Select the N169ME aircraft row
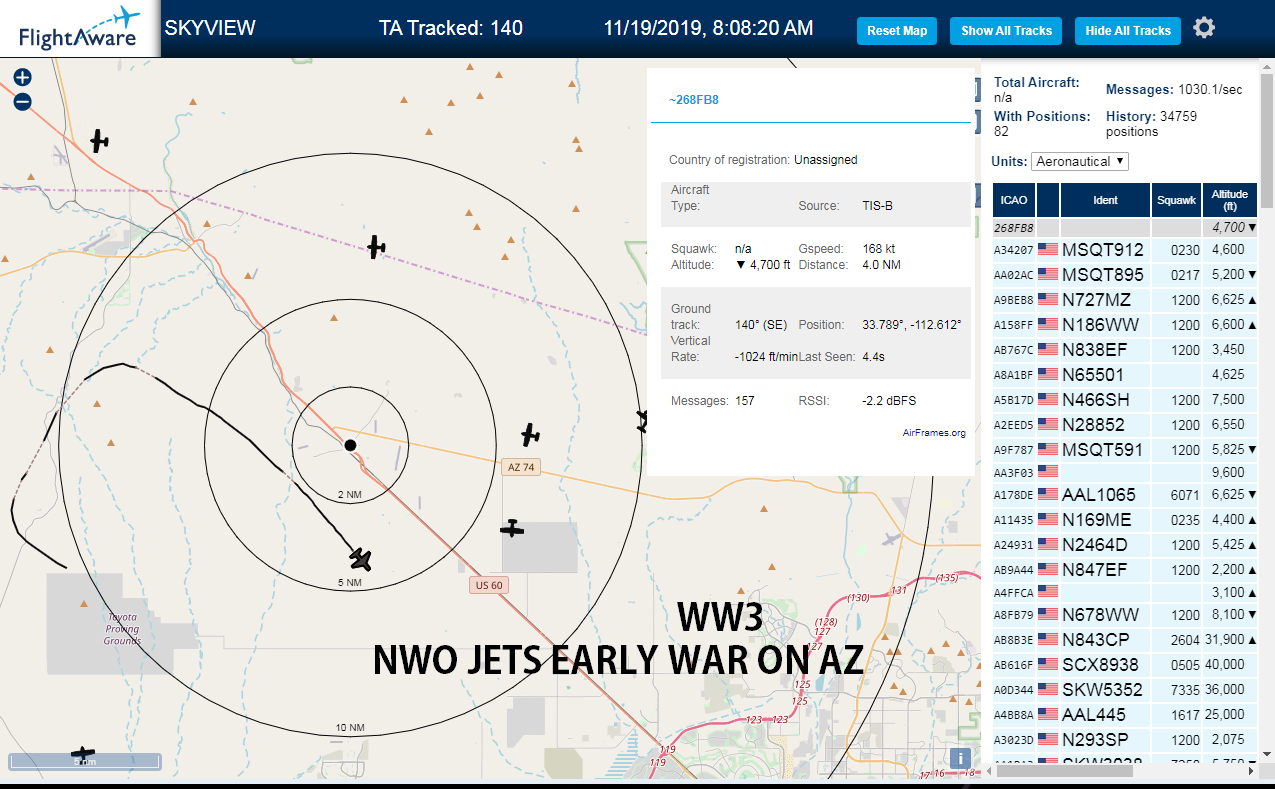The width and height of the screenshot is (1275, 789). click(x=1125, y=519)
